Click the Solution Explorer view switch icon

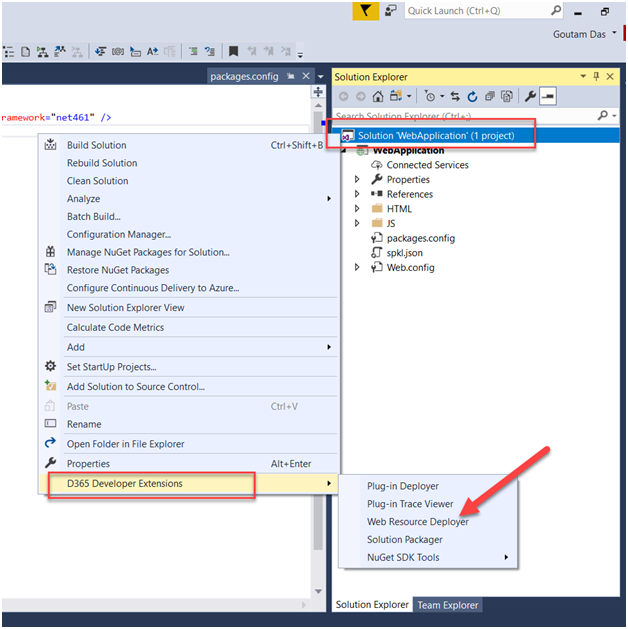click(396, 96)
